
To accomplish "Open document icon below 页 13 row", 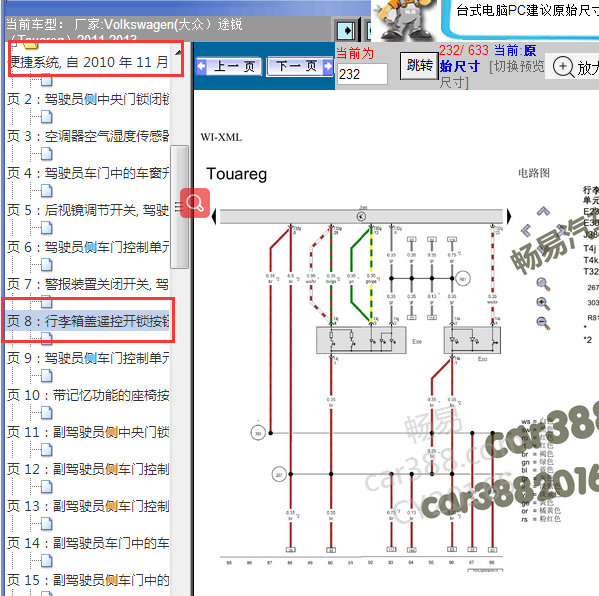I will coord(46,524).
